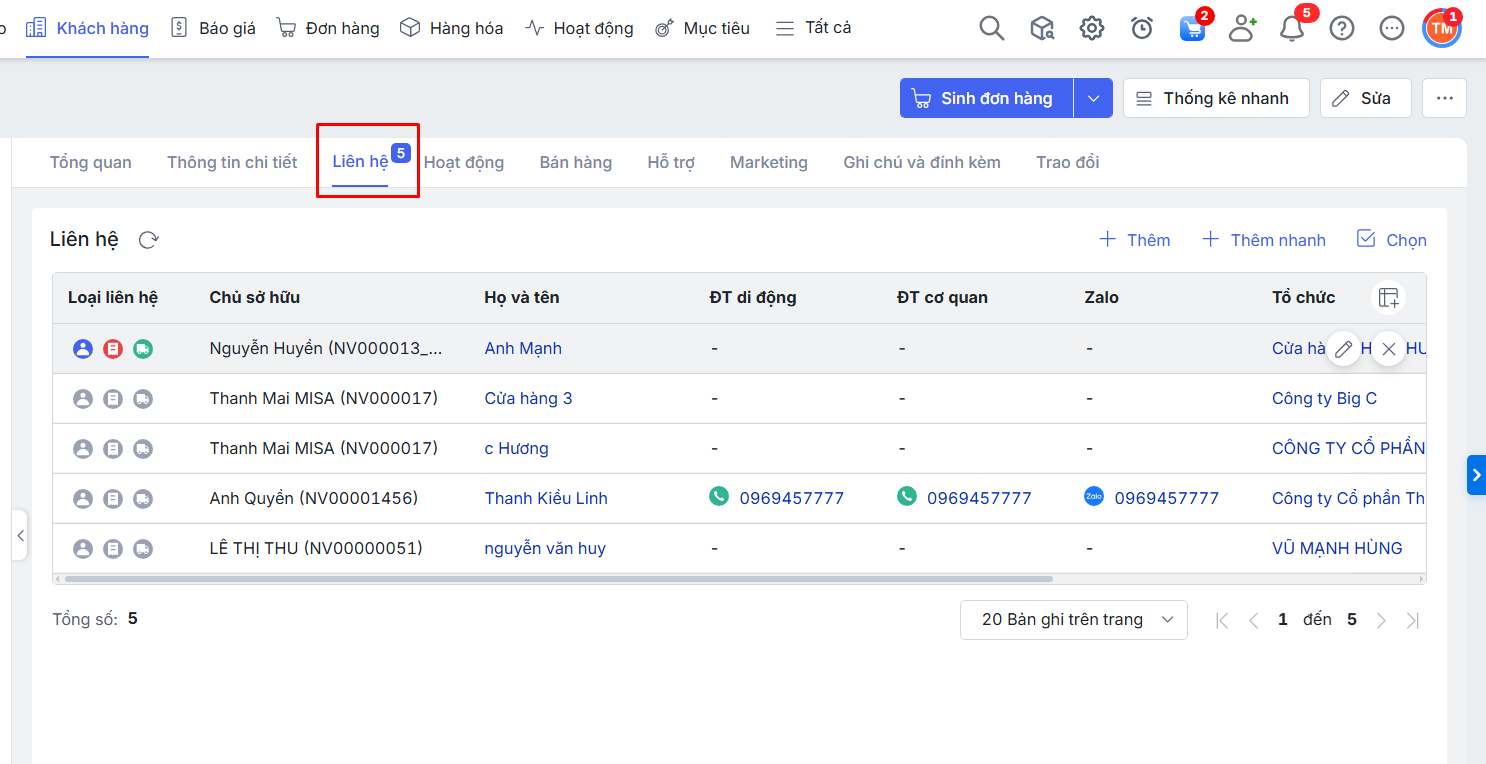1486x764 pixels.
Task: Click the pencil edit icon on first row
Action: click(x=1343, y=349)
